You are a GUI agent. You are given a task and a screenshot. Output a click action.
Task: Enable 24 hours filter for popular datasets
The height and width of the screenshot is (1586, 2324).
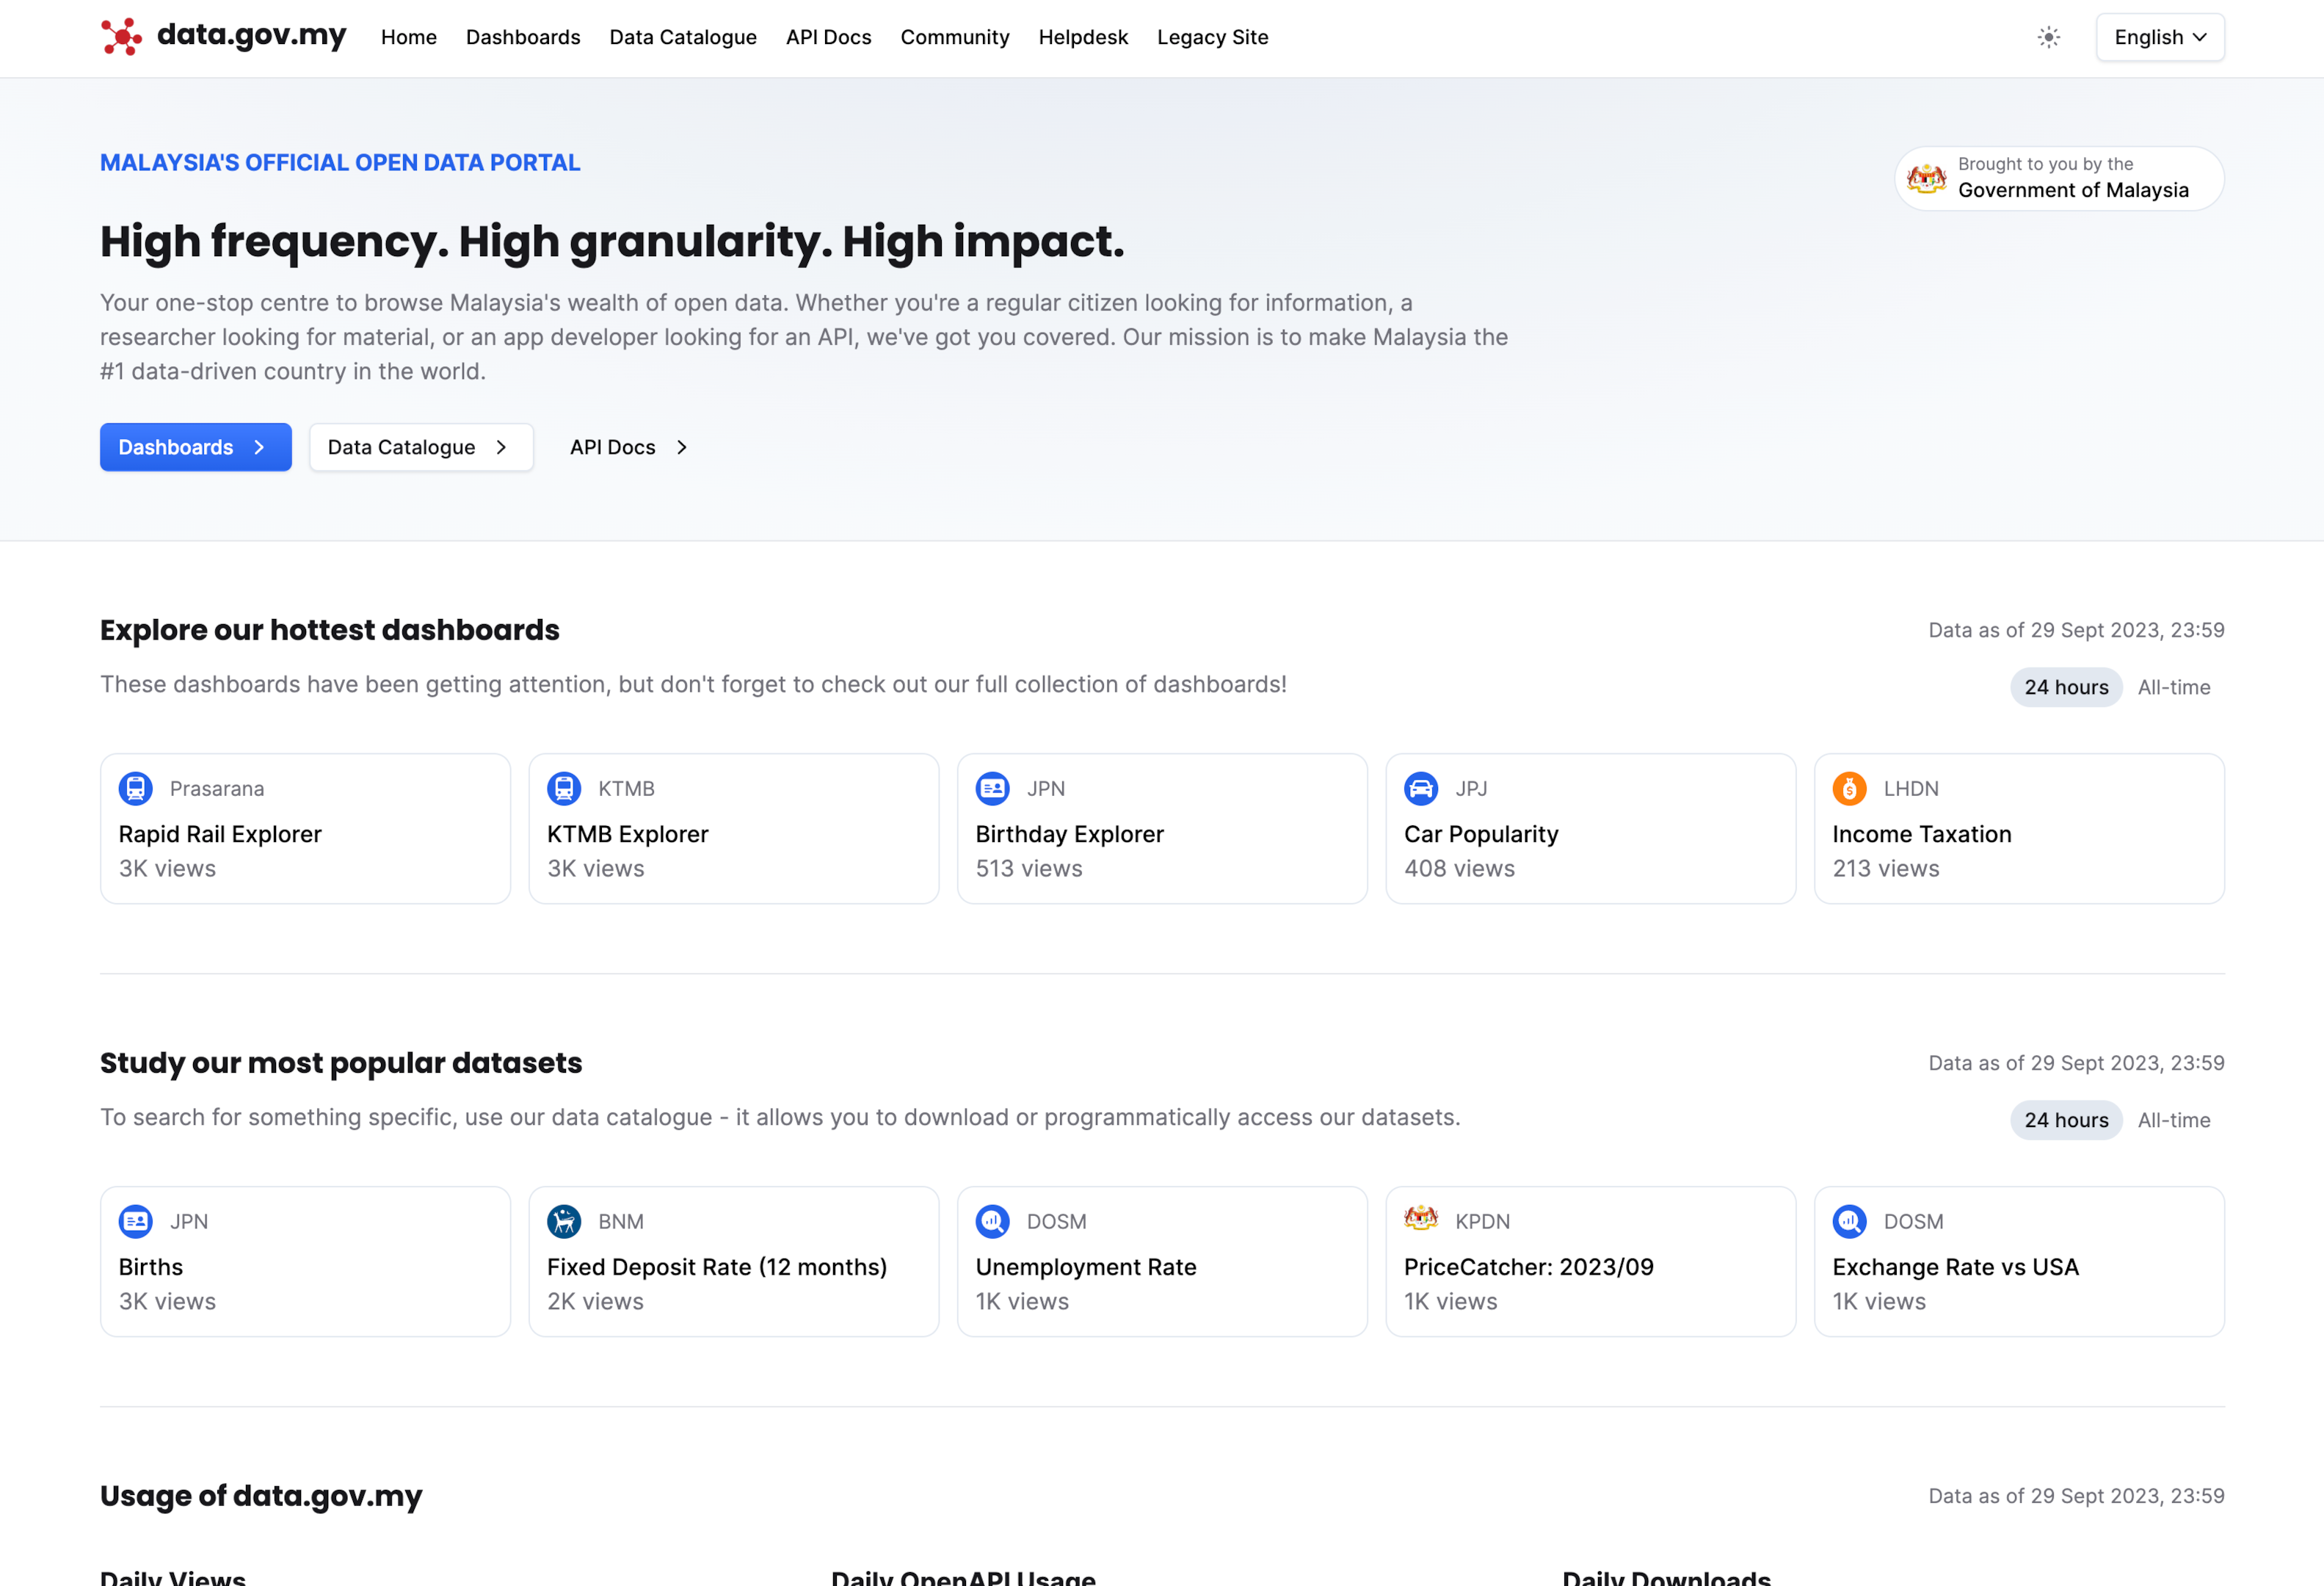(2066, 1120)
